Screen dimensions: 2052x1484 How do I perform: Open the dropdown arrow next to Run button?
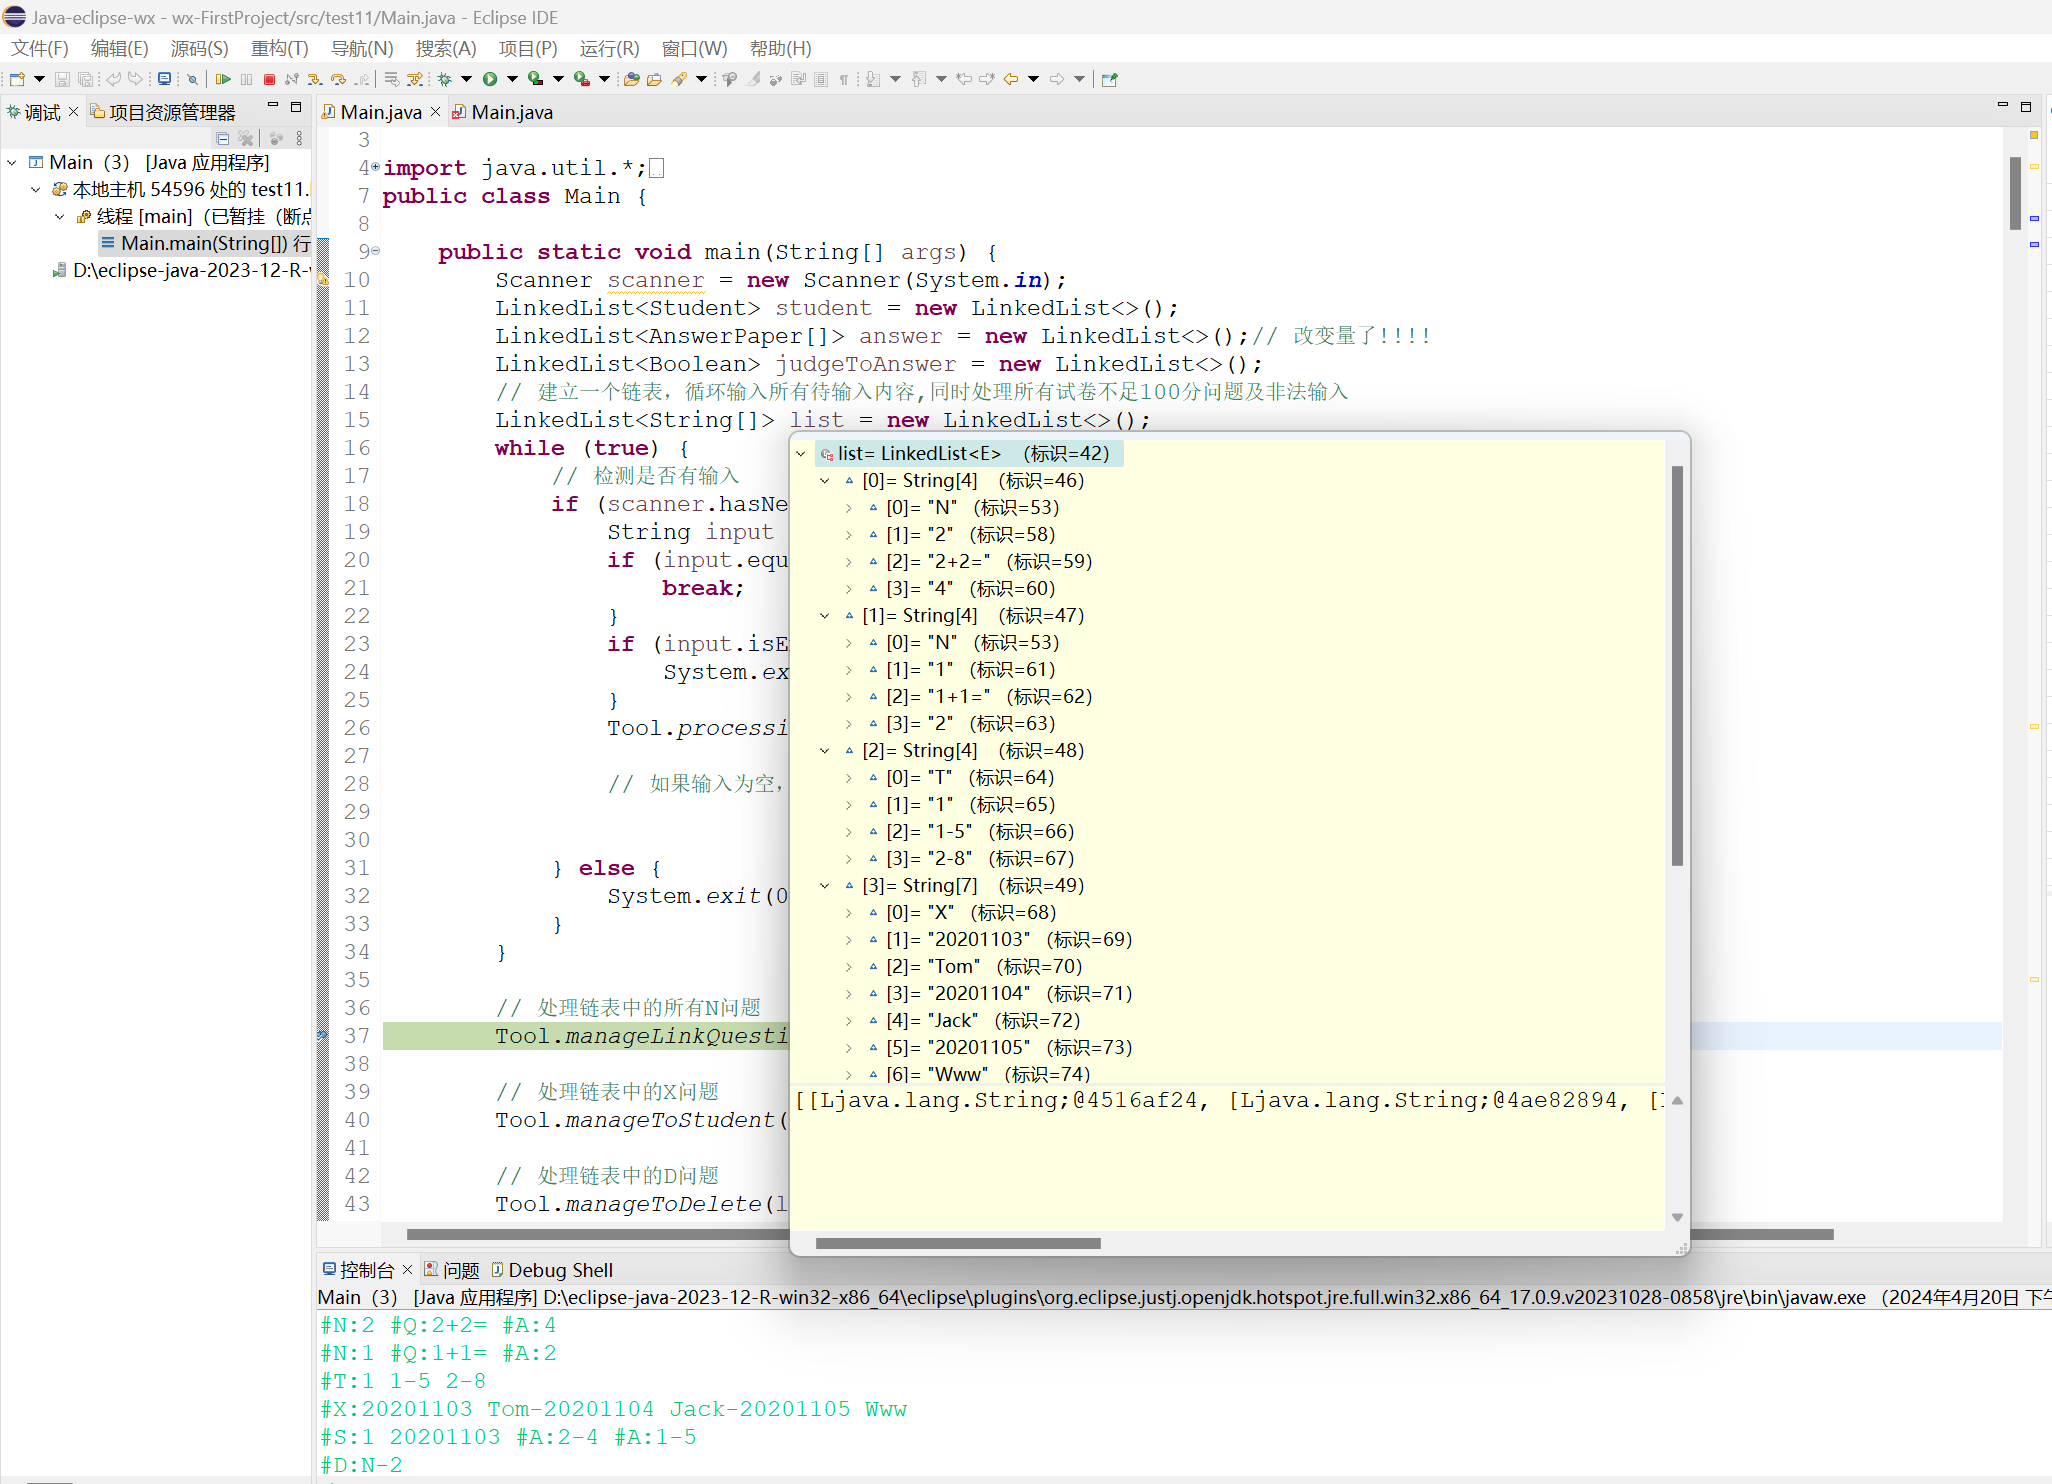(512, 79)
